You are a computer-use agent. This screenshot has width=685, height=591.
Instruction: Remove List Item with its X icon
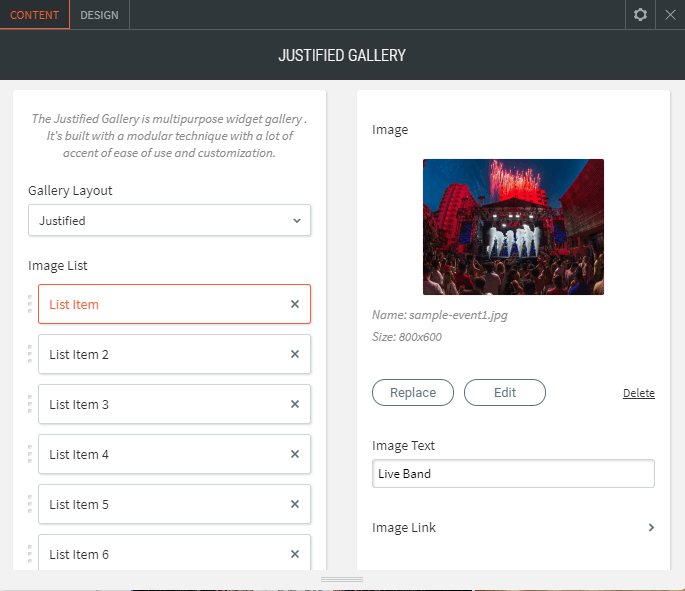[295, 304]
